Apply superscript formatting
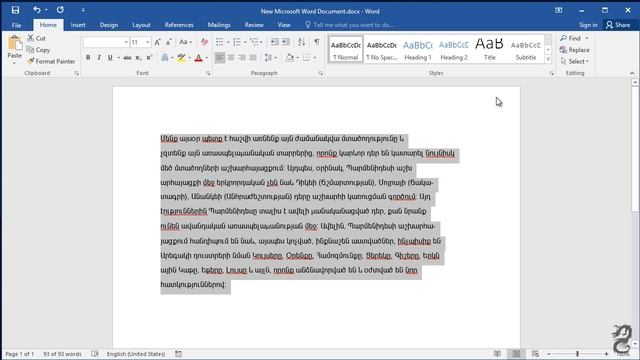The width and height of the screenshot is (640, 360). click(x=149, y=58)
